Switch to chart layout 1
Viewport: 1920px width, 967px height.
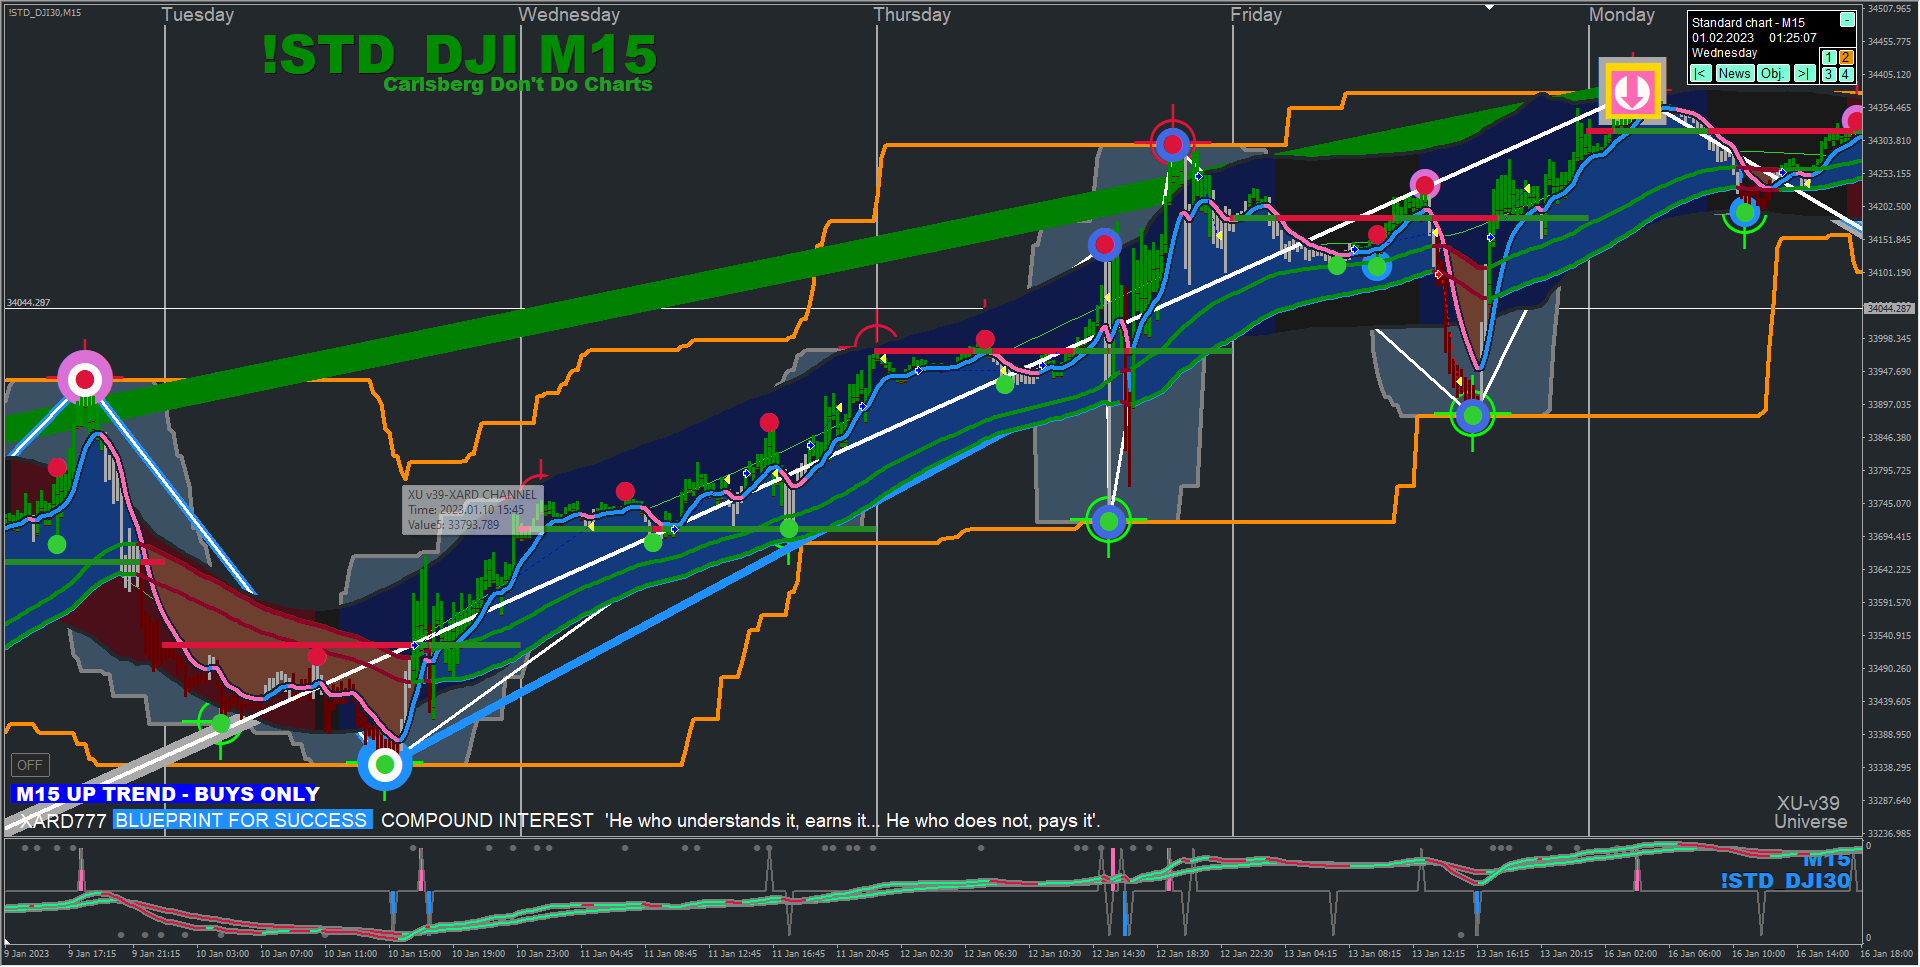tap(1828, 58)
